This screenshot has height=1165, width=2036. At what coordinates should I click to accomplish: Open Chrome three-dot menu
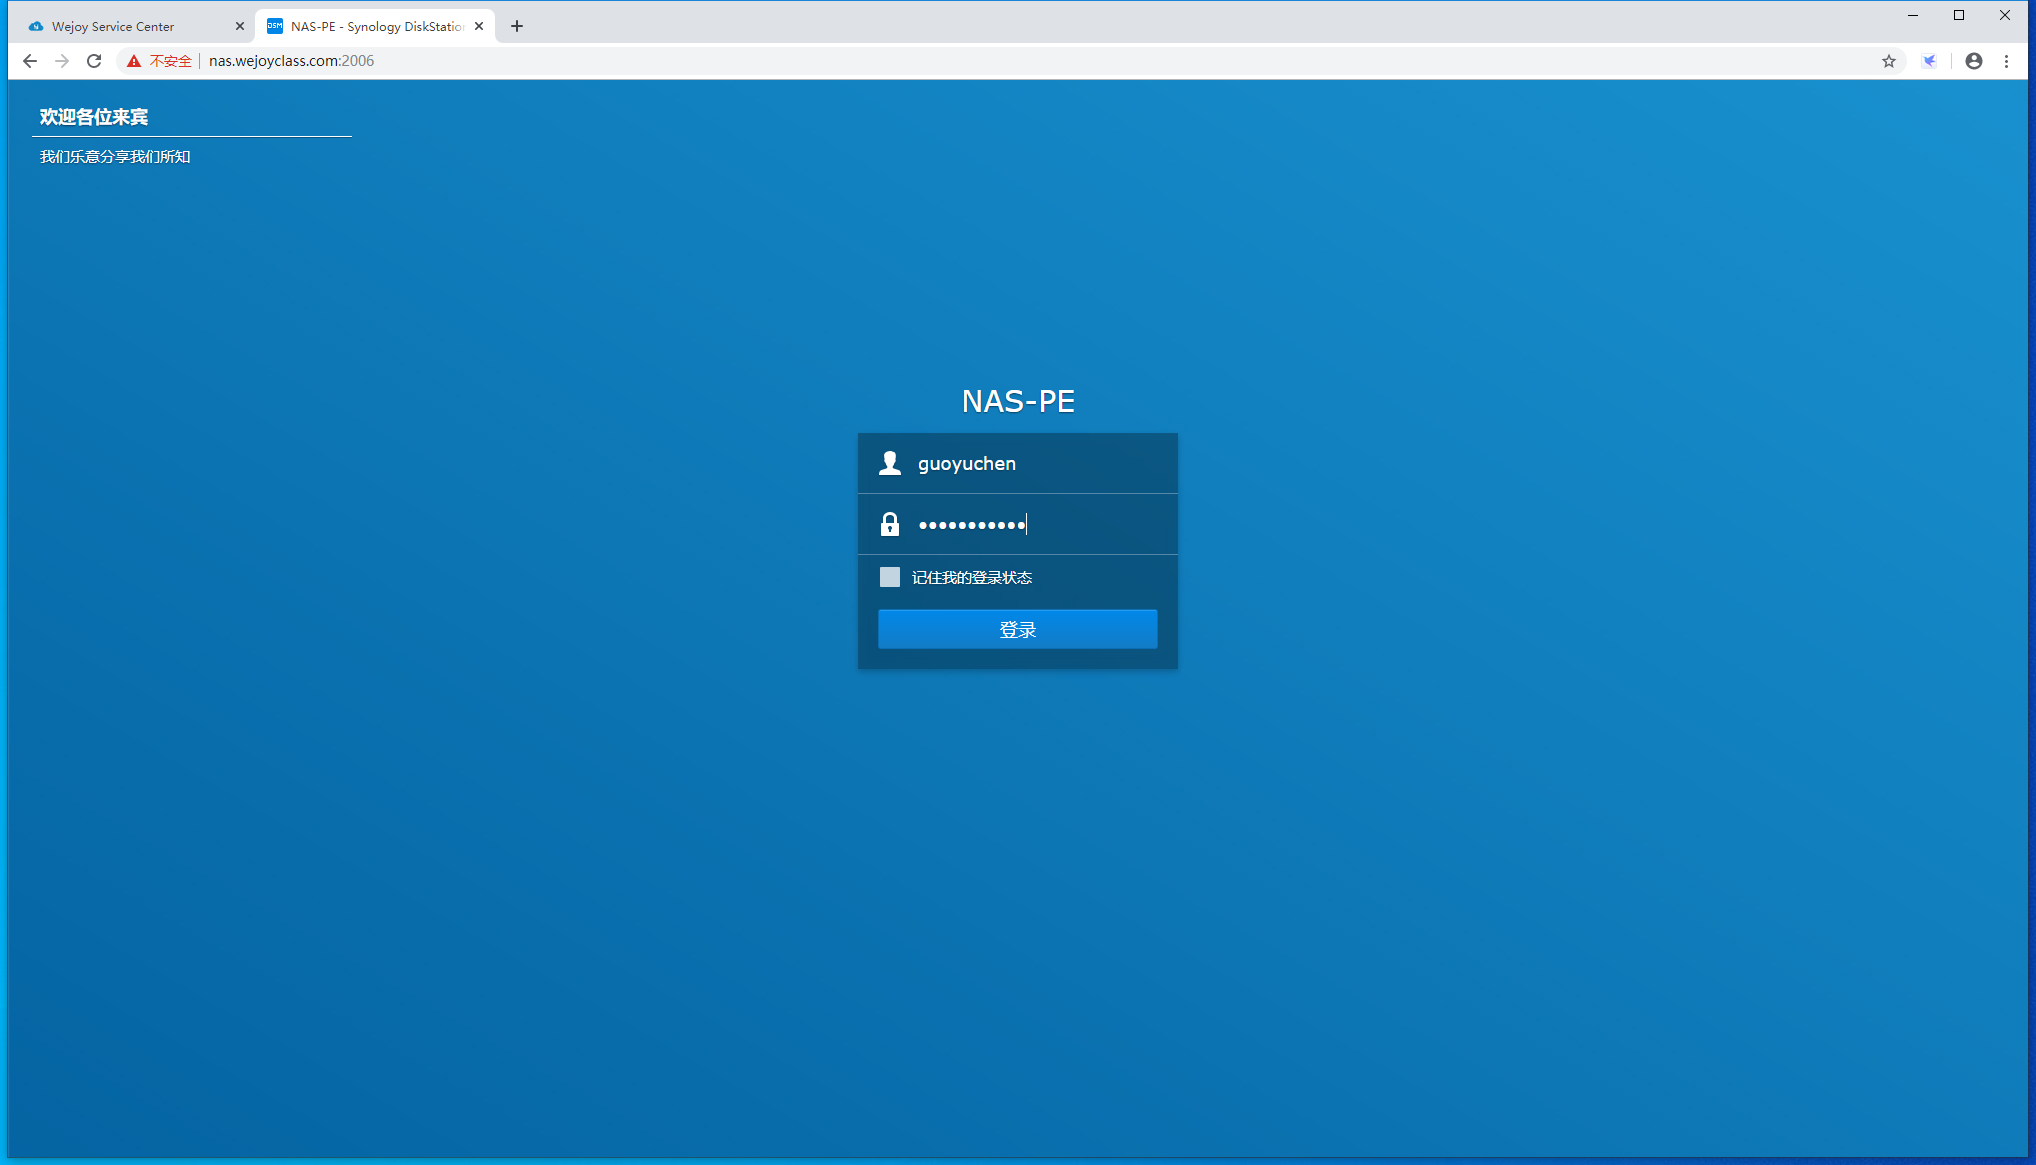[2006, 61]
